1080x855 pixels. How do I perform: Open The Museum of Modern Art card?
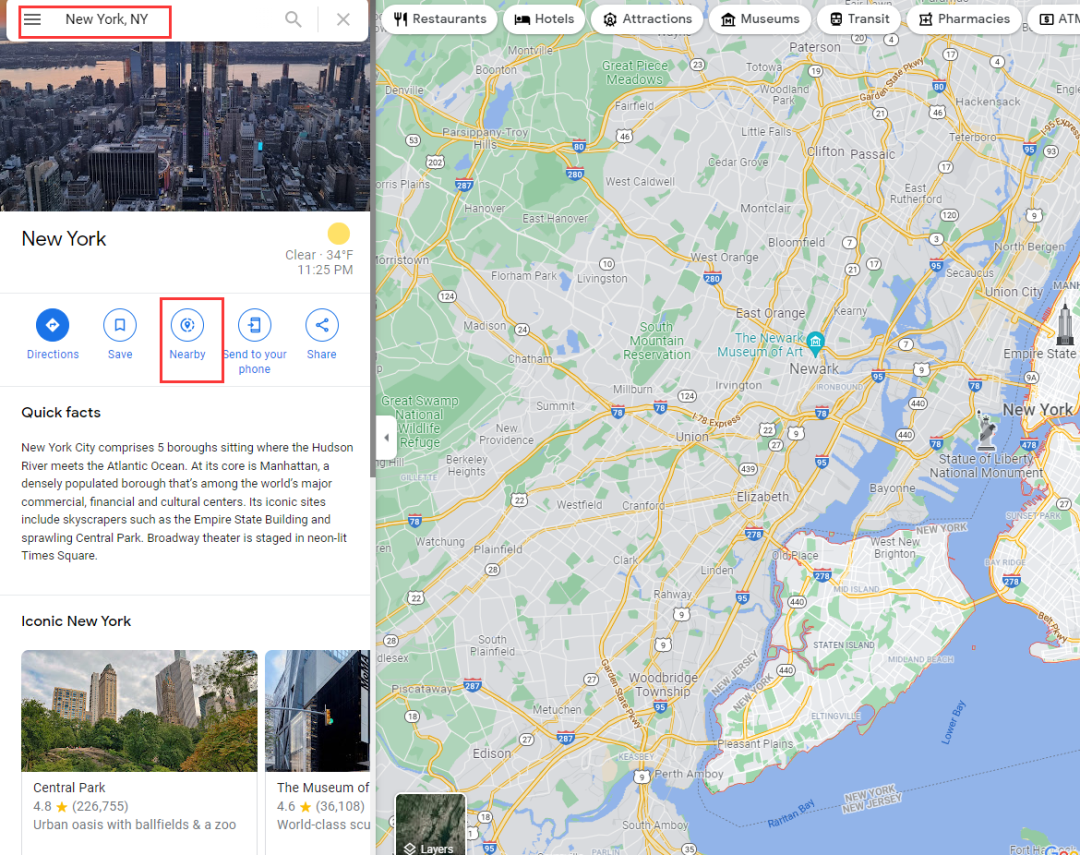pos(317,711)
